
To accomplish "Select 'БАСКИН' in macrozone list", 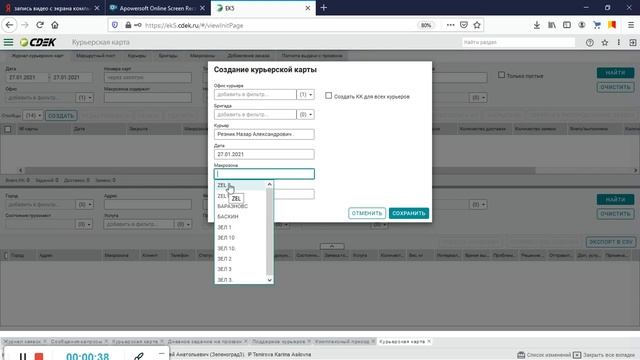I will (x=240, y=216).
